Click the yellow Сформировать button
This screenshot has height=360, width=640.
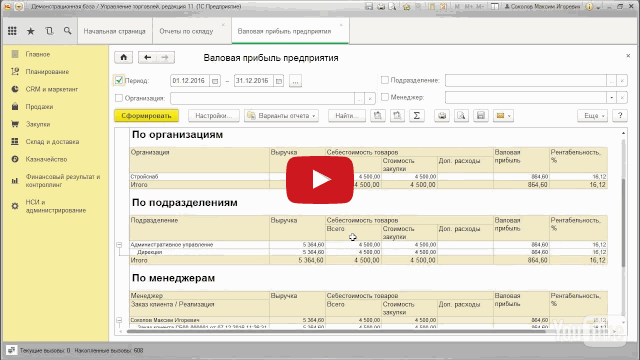147,116
